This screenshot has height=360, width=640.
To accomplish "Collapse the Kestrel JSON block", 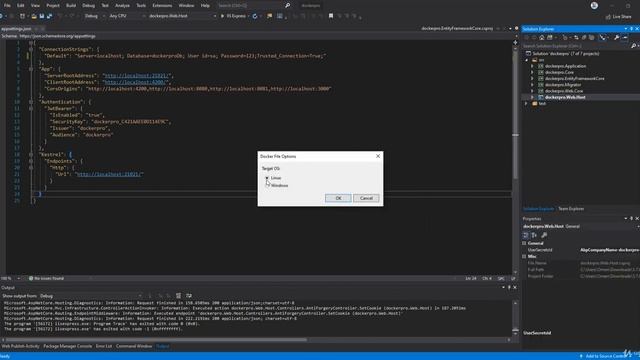I will (31, 155).
